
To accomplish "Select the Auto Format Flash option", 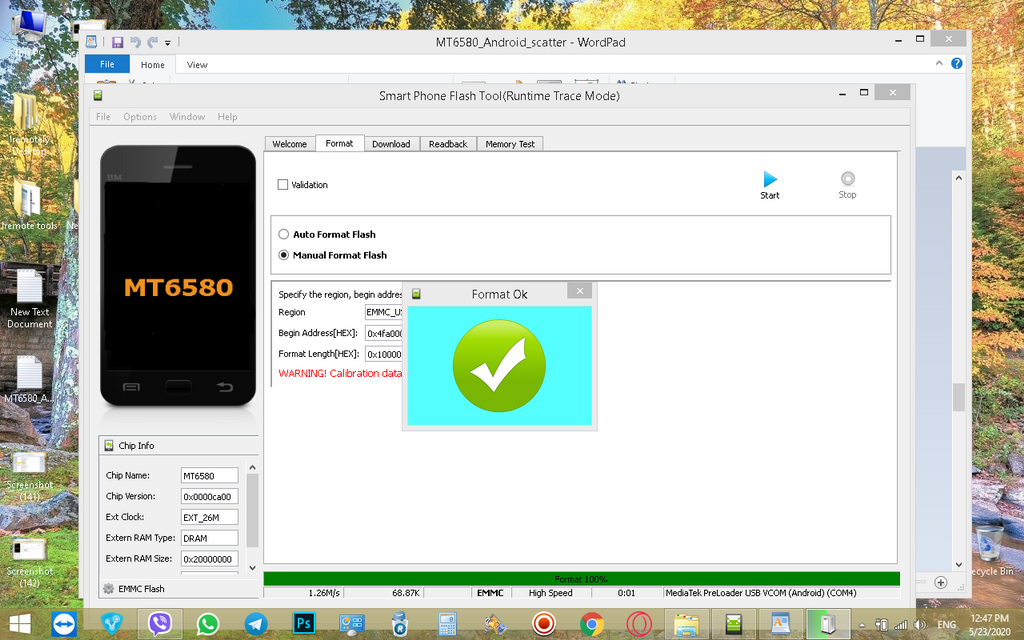I will [x=283, y=234].
